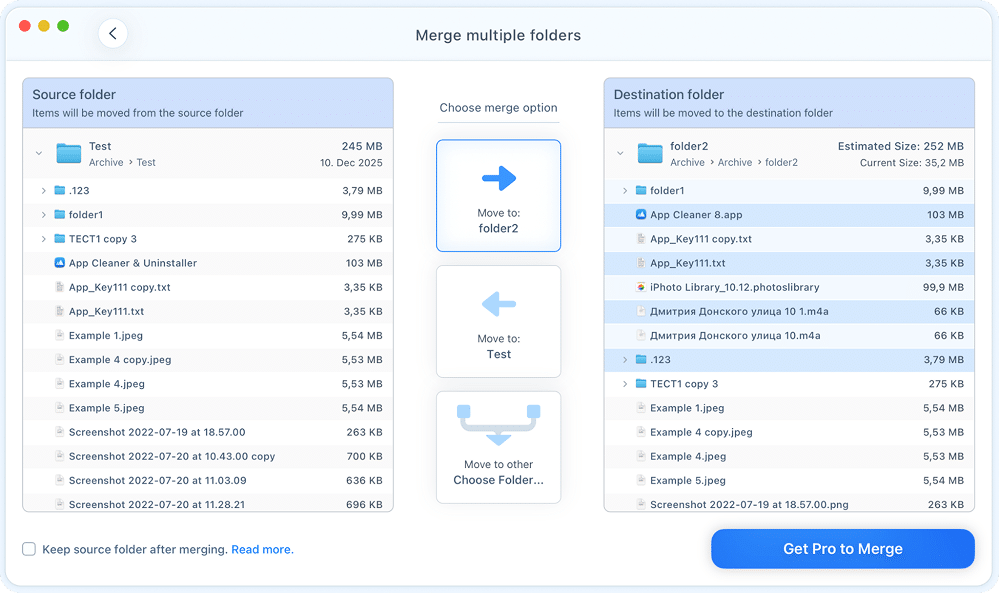999x593 pixels.
Task: Click the 99,9 MB size of iPhoto Library
Action: pos(943,287)
